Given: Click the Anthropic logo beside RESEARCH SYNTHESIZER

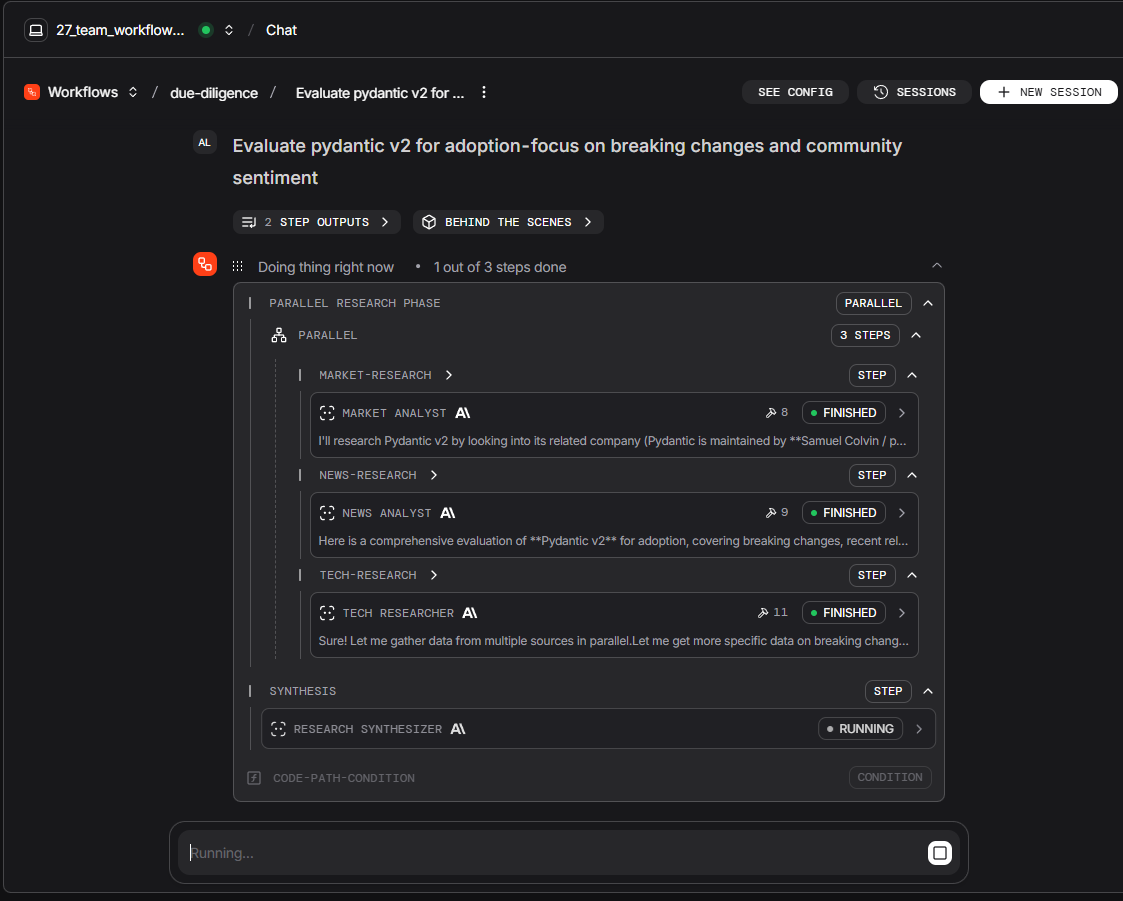Looking at the screenshot, I should (x=458, y=729).
